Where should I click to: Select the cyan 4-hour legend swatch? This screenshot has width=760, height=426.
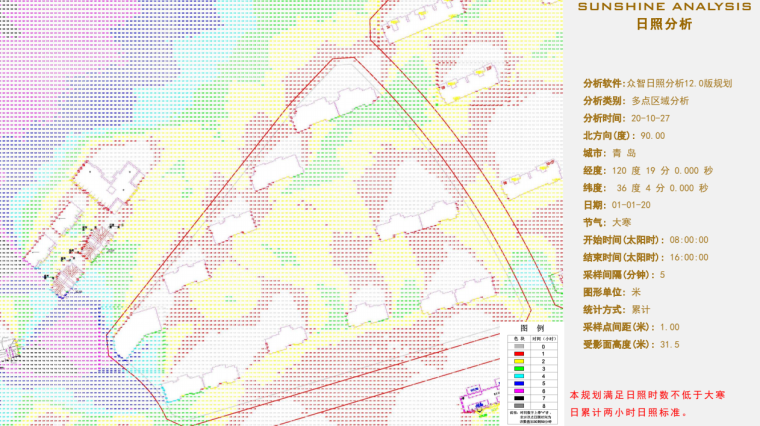pos(519,376)
